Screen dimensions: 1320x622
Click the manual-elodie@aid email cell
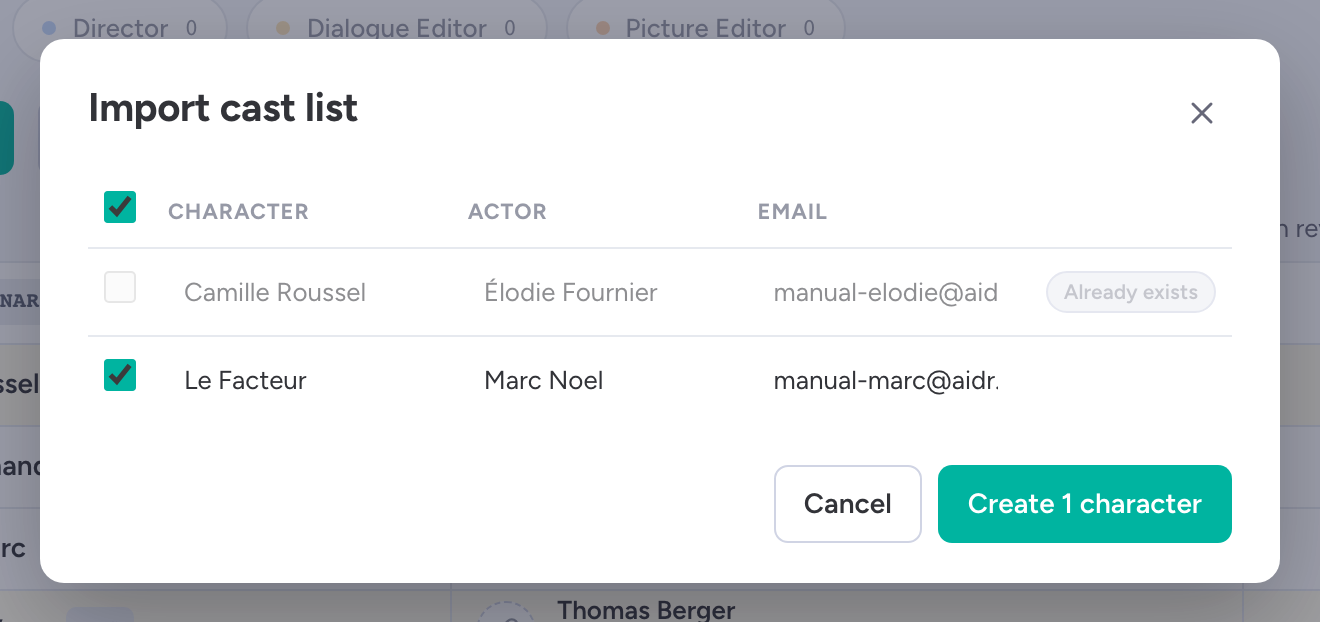(886, 293)
